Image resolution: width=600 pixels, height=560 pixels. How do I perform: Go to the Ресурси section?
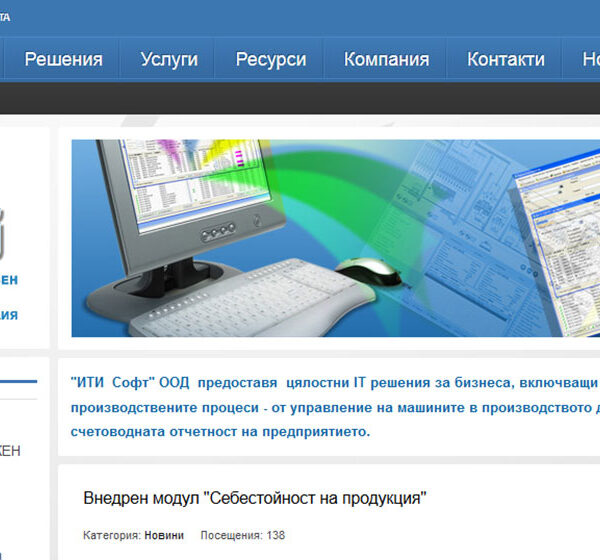(271, 59)
